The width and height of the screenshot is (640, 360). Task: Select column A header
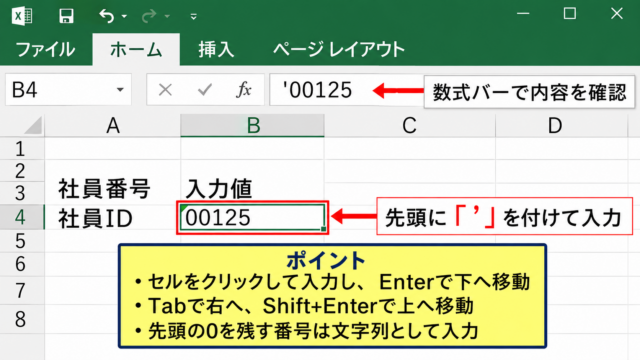[x=113, y=125]
